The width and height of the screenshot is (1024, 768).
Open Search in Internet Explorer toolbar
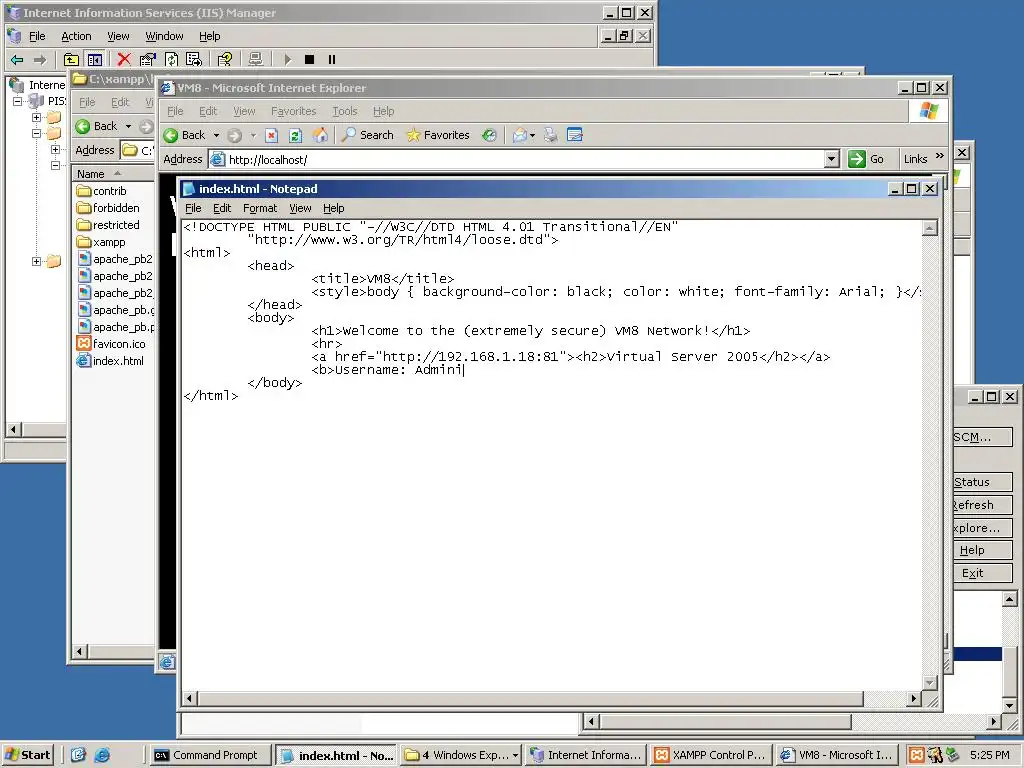368,135
